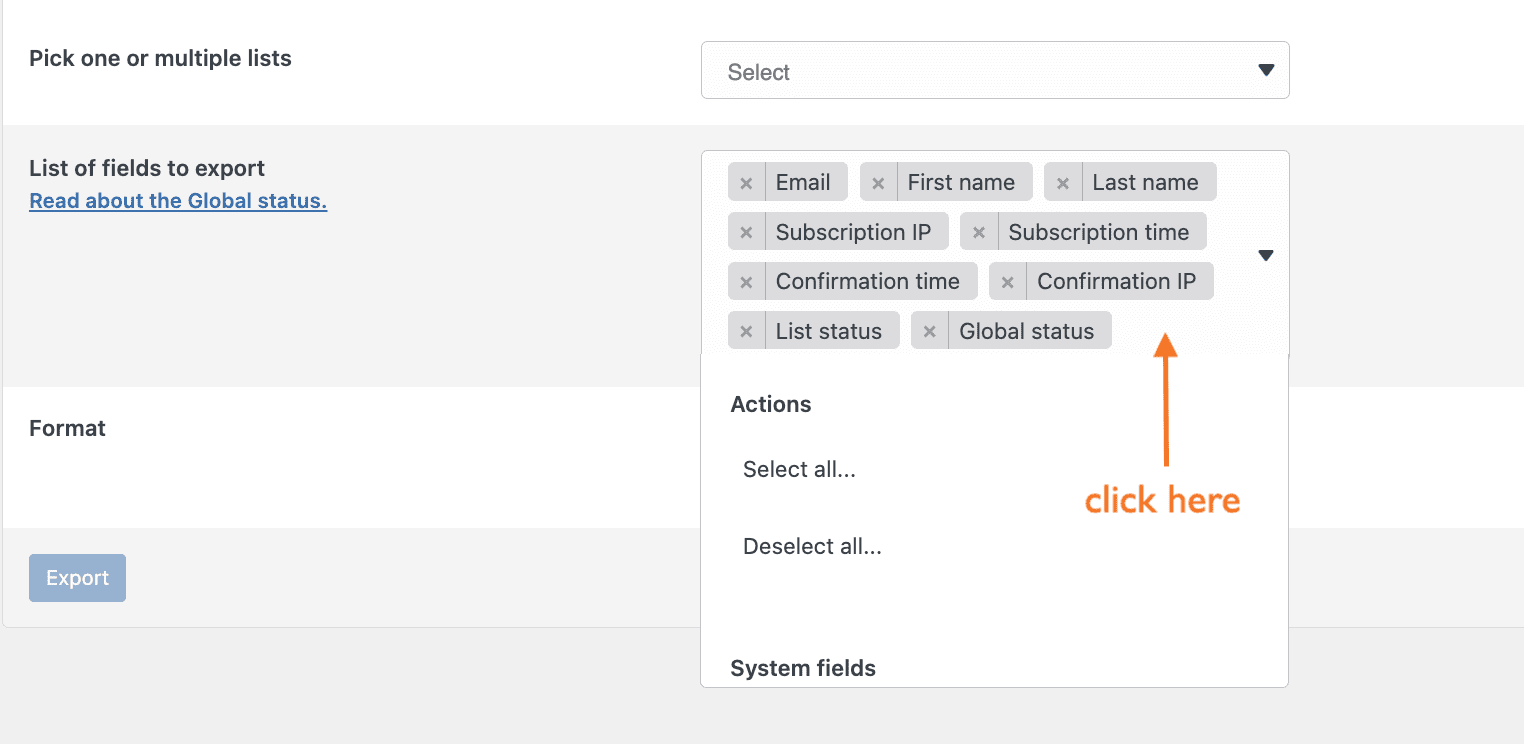Remove the List status tag
This screenshot has height=744, width=1524.
pos(746,332)
